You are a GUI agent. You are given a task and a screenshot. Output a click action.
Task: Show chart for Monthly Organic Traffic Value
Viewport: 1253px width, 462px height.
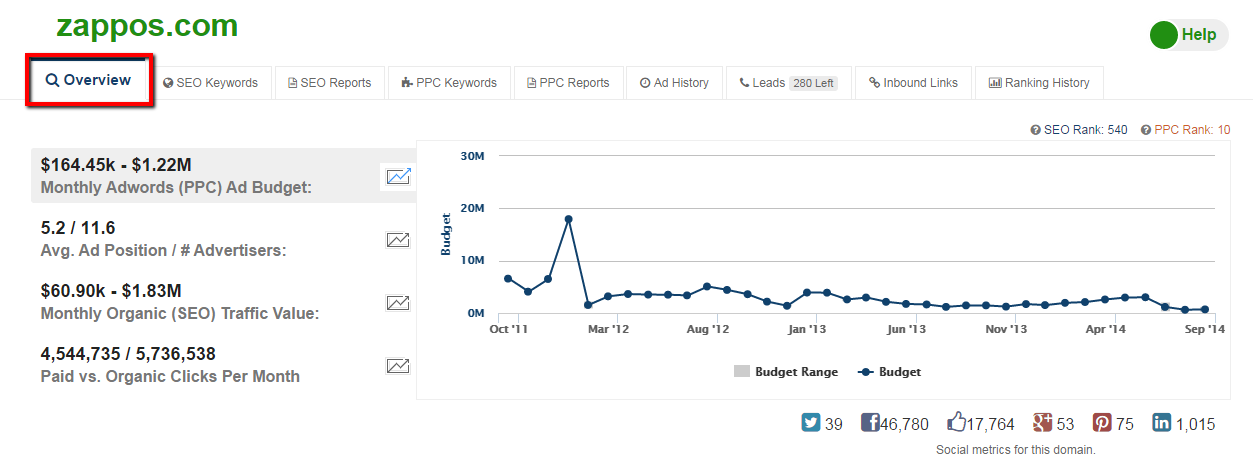click(398, 302)
